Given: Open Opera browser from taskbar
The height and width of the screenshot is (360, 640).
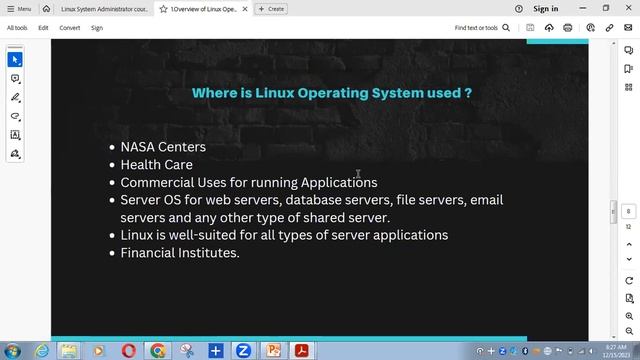Looking at the screenshot, I should 129,351.
